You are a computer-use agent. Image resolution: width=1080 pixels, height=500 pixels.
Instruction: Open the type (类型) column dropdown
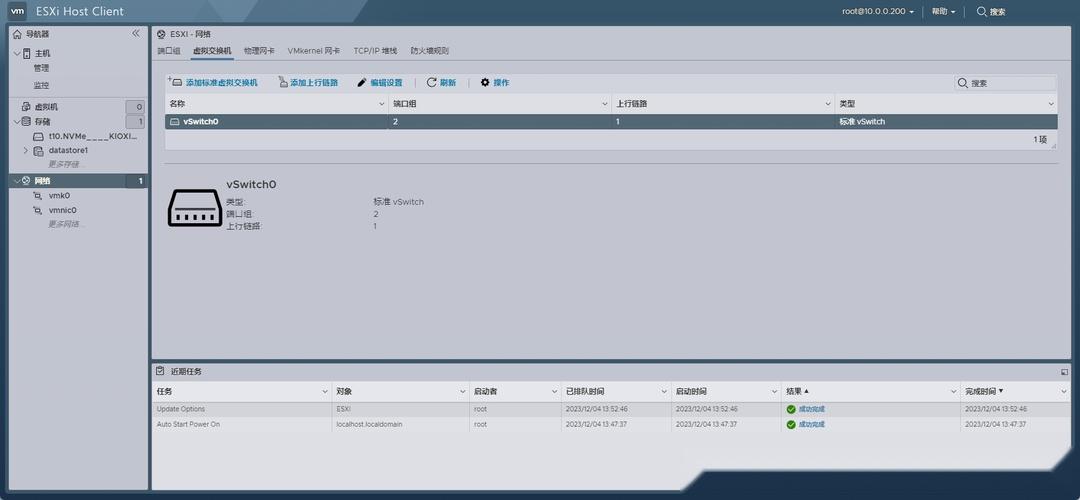1051,104
